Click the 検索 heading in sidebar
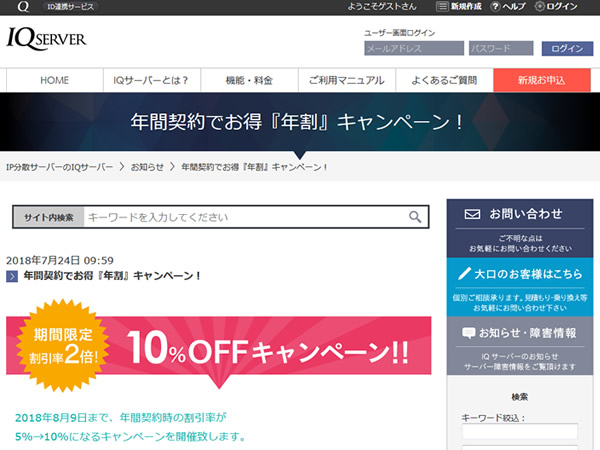Image resolution: width=600 pixels, height=450 pixels. (x=520, y=397)
